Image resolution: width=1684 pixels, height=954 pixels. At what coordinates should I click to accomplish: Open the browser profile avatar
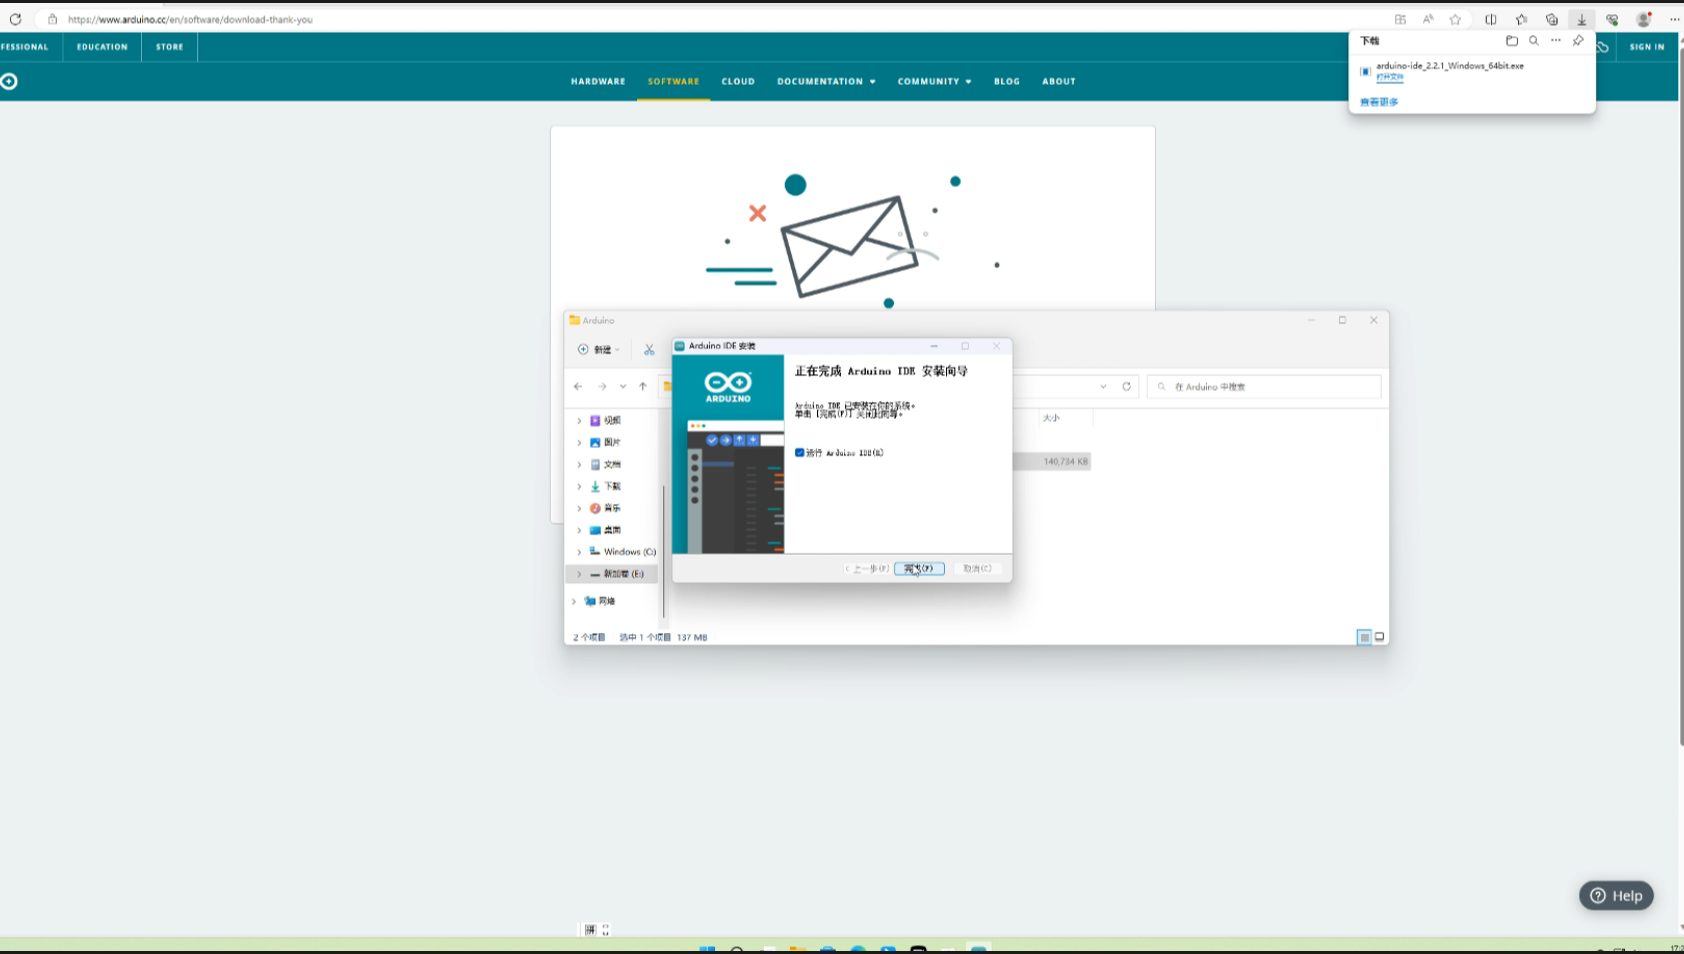coord(1643,19)
